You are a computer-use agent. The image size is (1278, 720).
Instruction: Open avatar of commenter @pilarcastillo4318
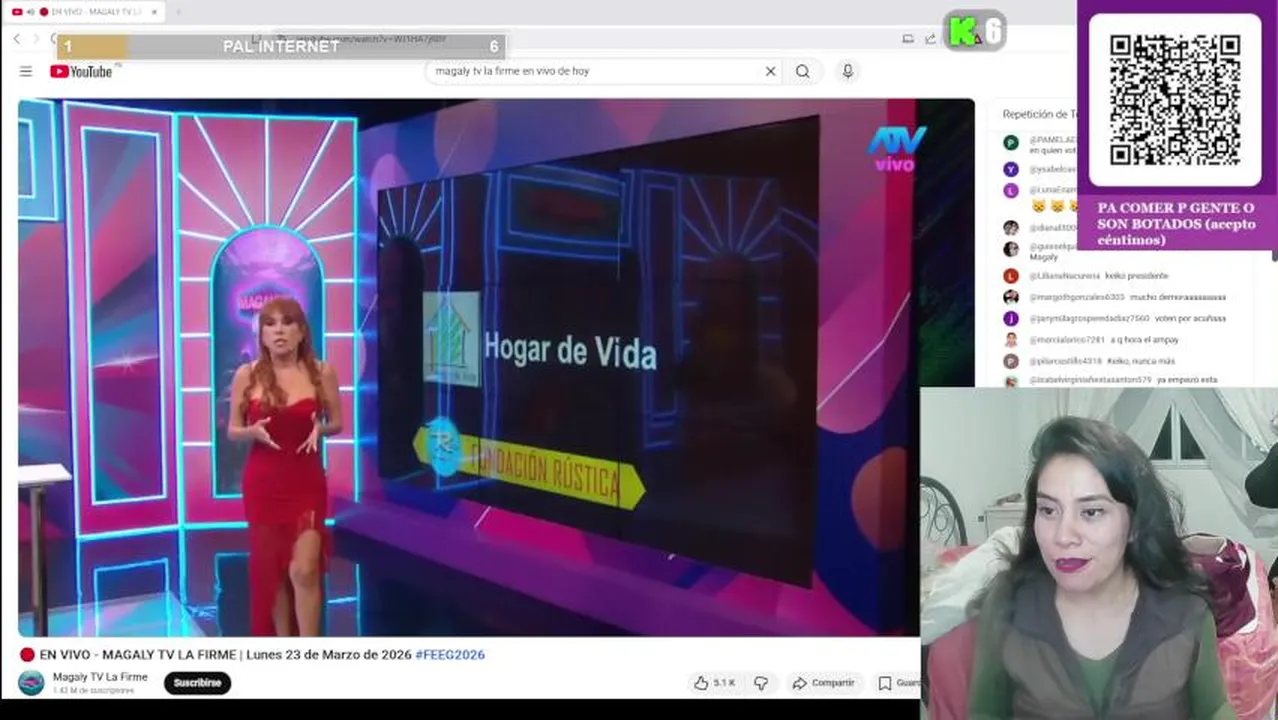click(1011, 361)
